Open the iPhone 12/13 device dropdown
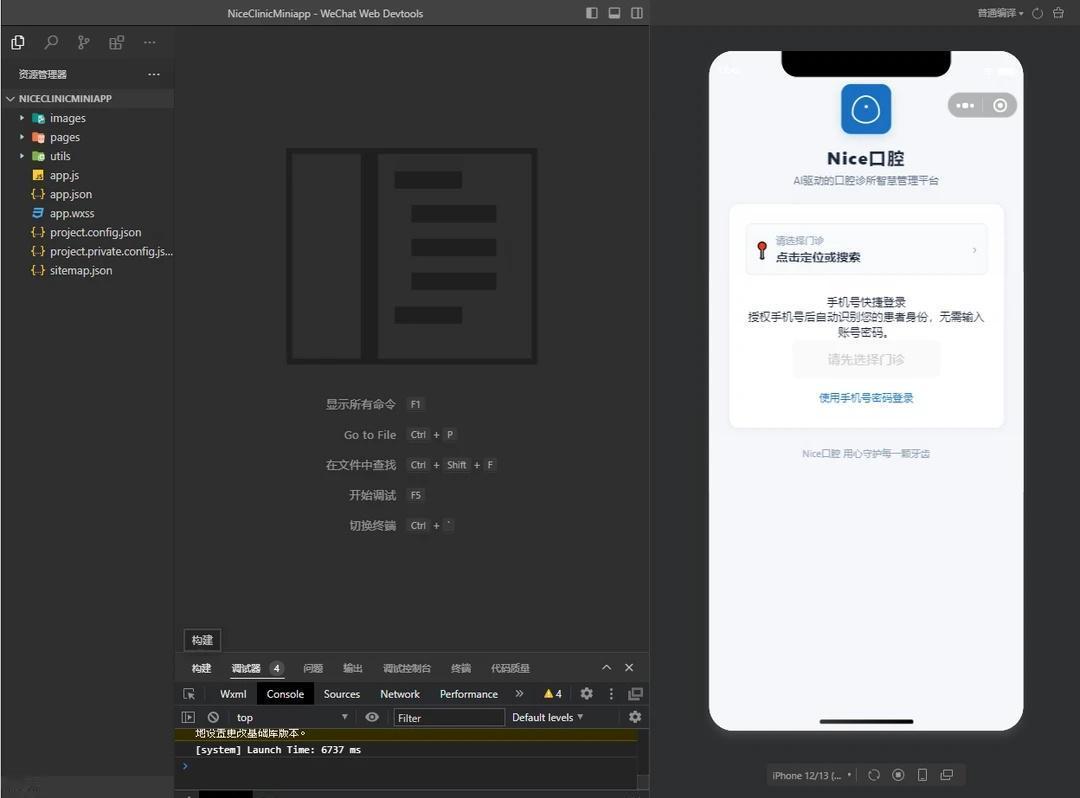The image size is (1080, 798). coord(812,775)
